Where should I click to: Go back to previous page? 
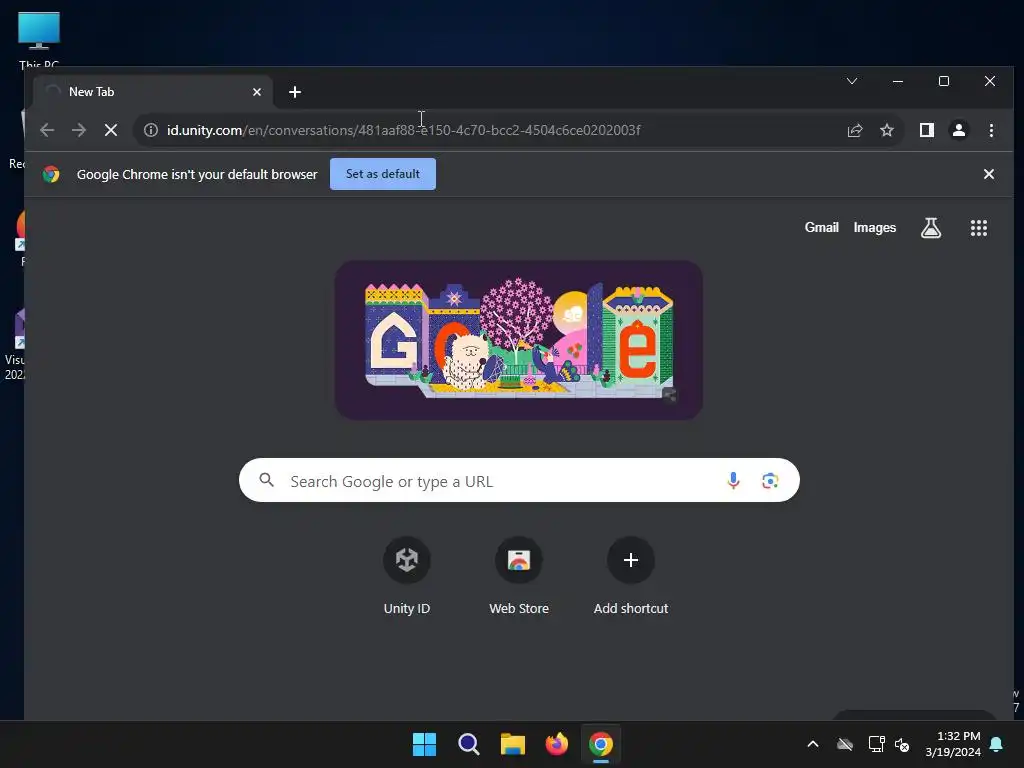coord(47,130)
